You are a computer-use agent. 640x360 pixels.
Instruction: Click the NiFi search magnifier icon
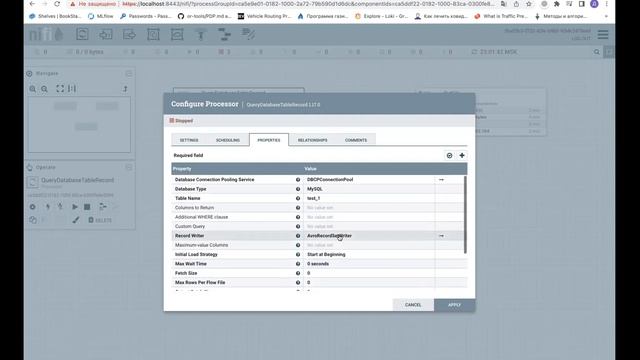[597, 52]
